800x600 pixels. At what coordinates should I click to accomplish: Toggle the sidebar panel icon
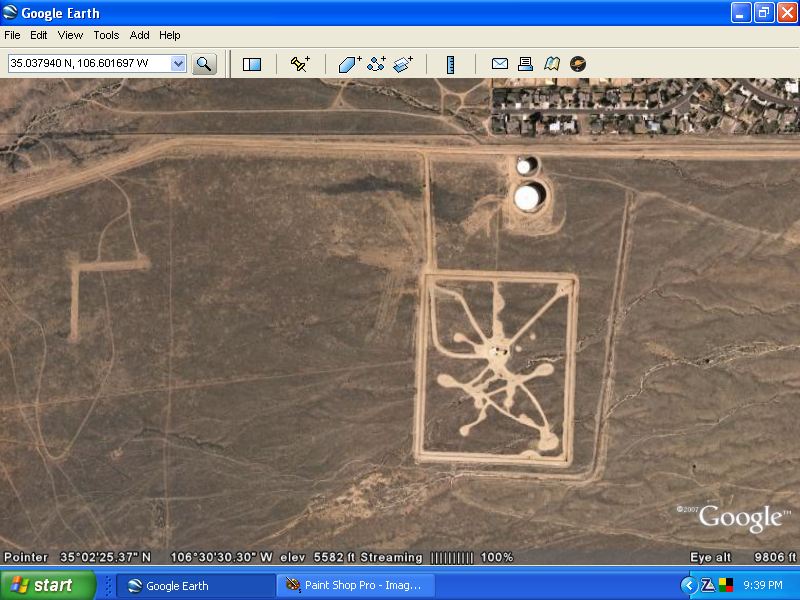point(252,64)
